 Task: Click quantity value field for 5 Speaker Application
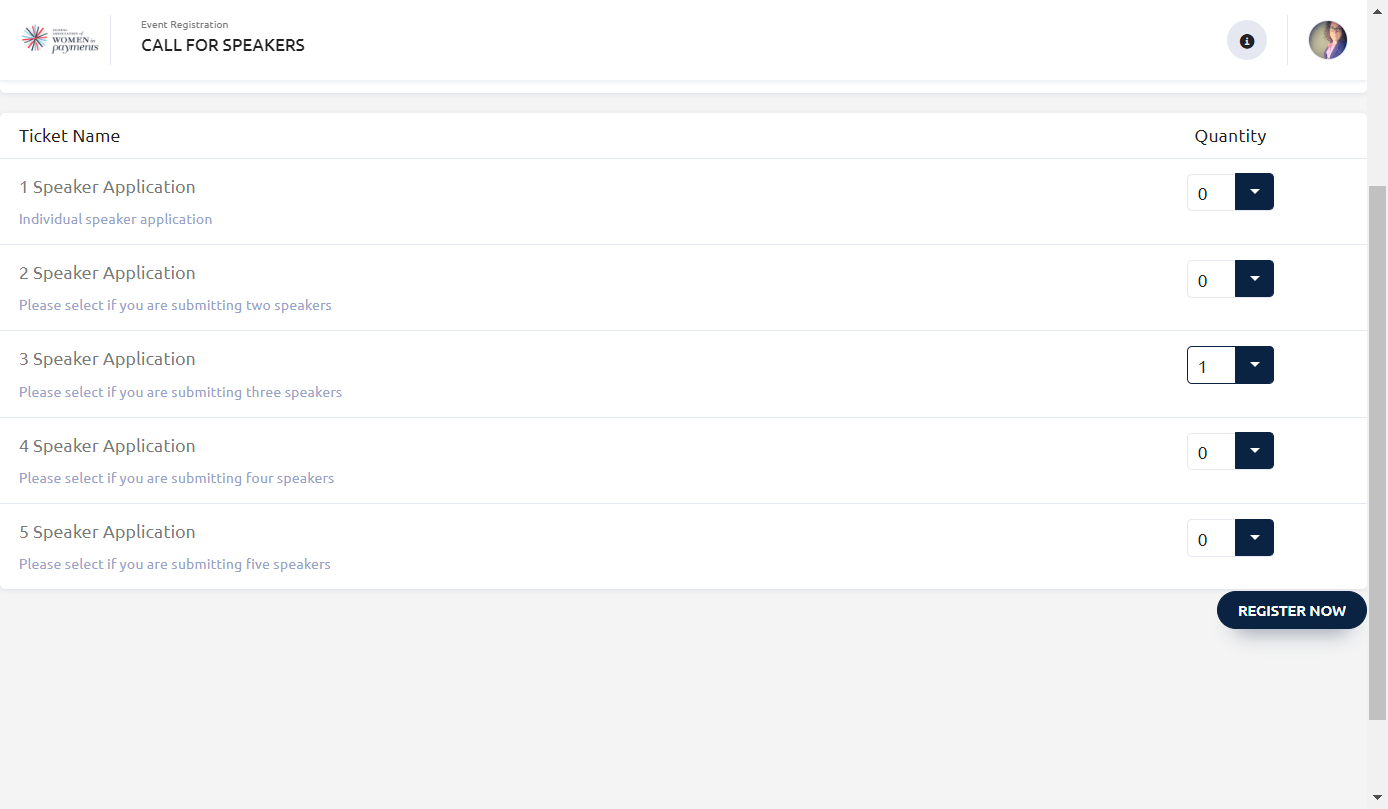pyautogui.click(x=1211, y=539)
